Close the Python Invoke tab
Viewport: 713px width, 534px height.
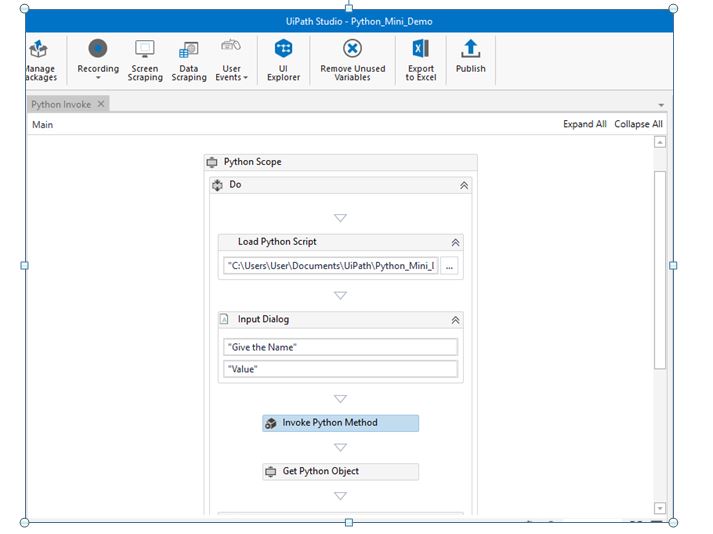pos(101,104)
